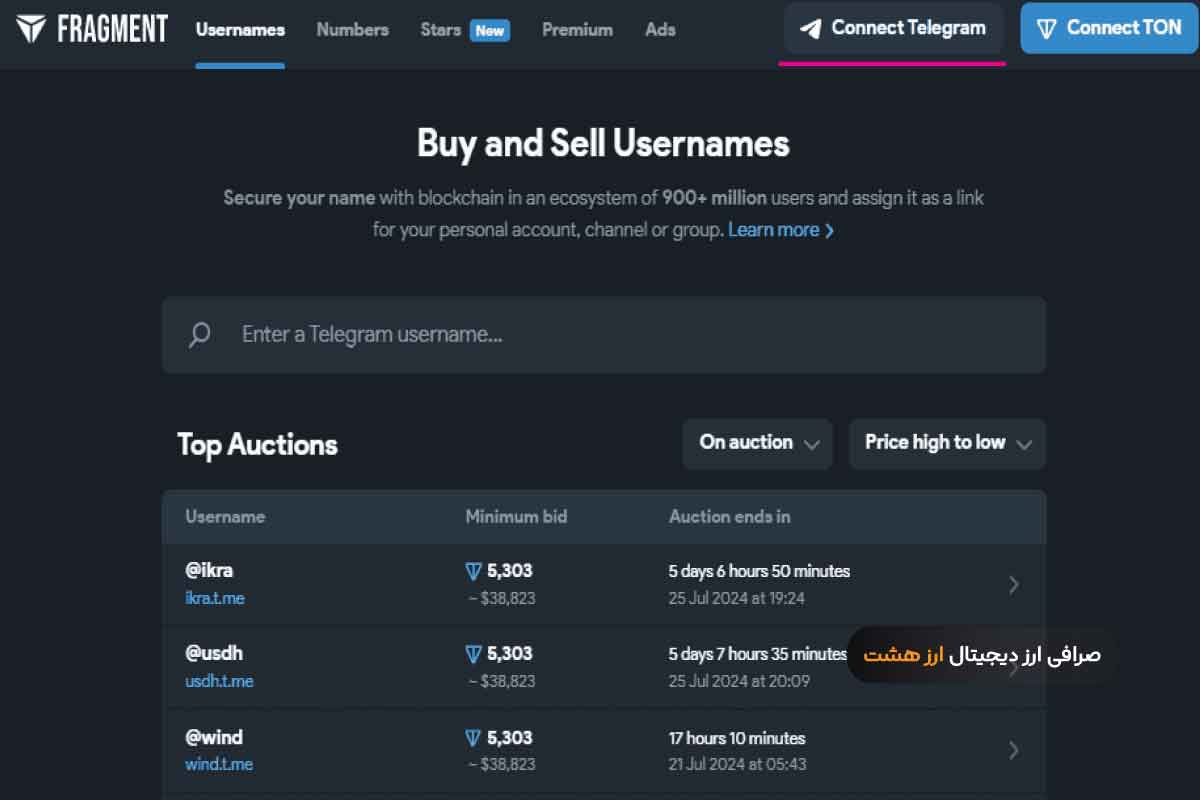
Task: Click the New badge on Stars
Action: point(490,31)
